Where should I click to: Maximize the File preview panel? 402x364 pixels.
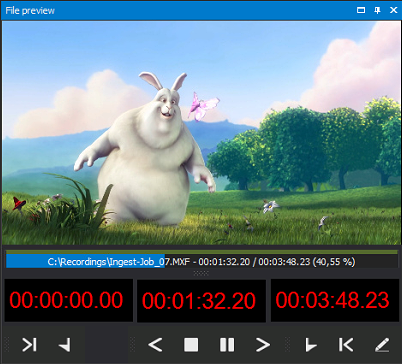(361, 10)
